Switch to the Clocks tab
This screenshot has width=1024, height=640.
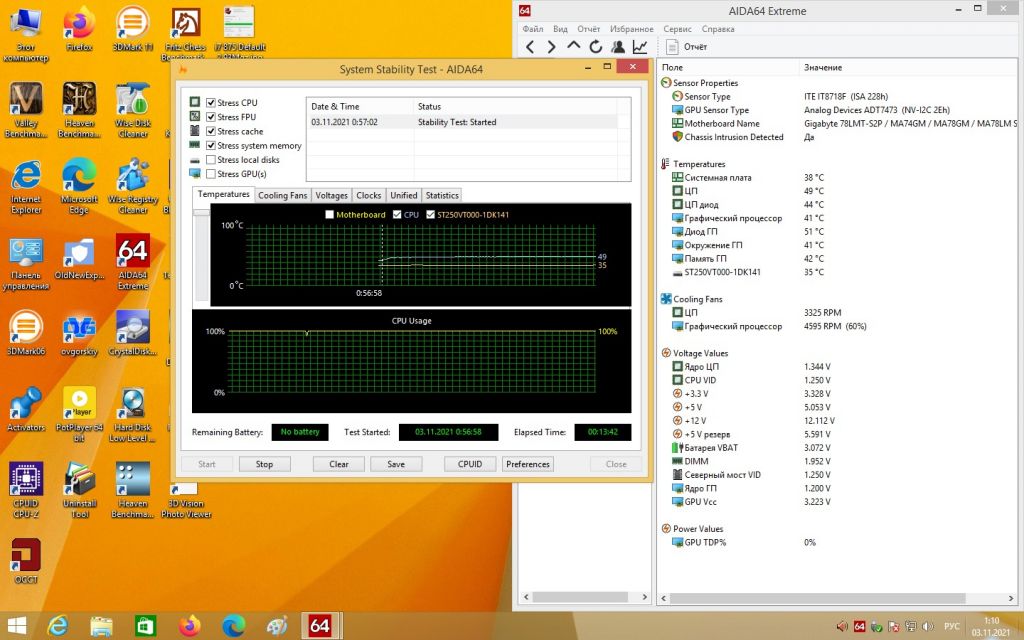click(x=368, y=195)
